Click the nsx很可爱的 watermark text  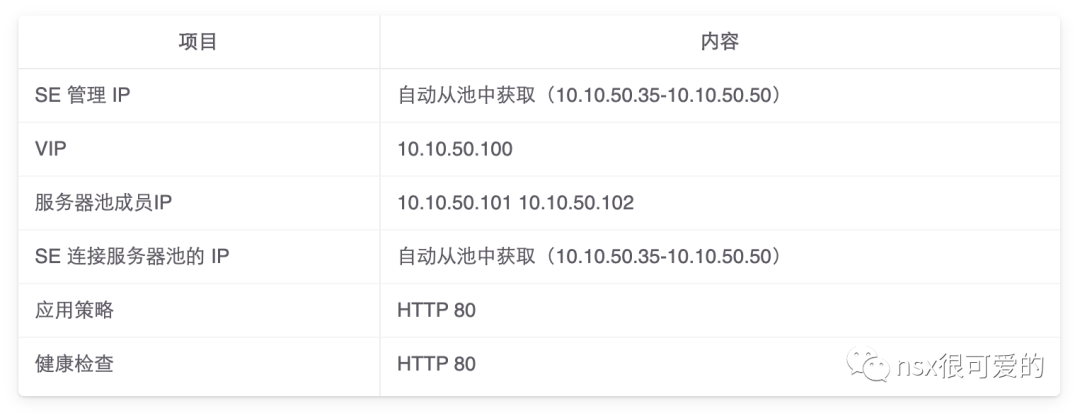click(x=970, y=366)
